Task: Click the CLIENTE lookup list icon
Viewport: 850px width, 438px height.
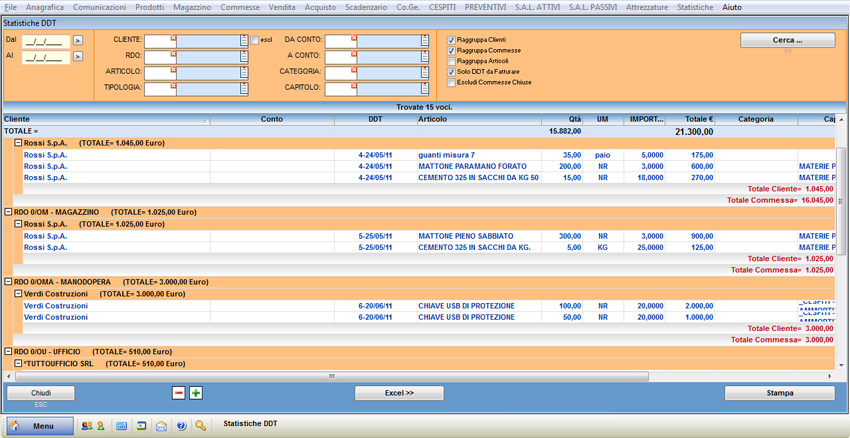Action: coord(244,41)
